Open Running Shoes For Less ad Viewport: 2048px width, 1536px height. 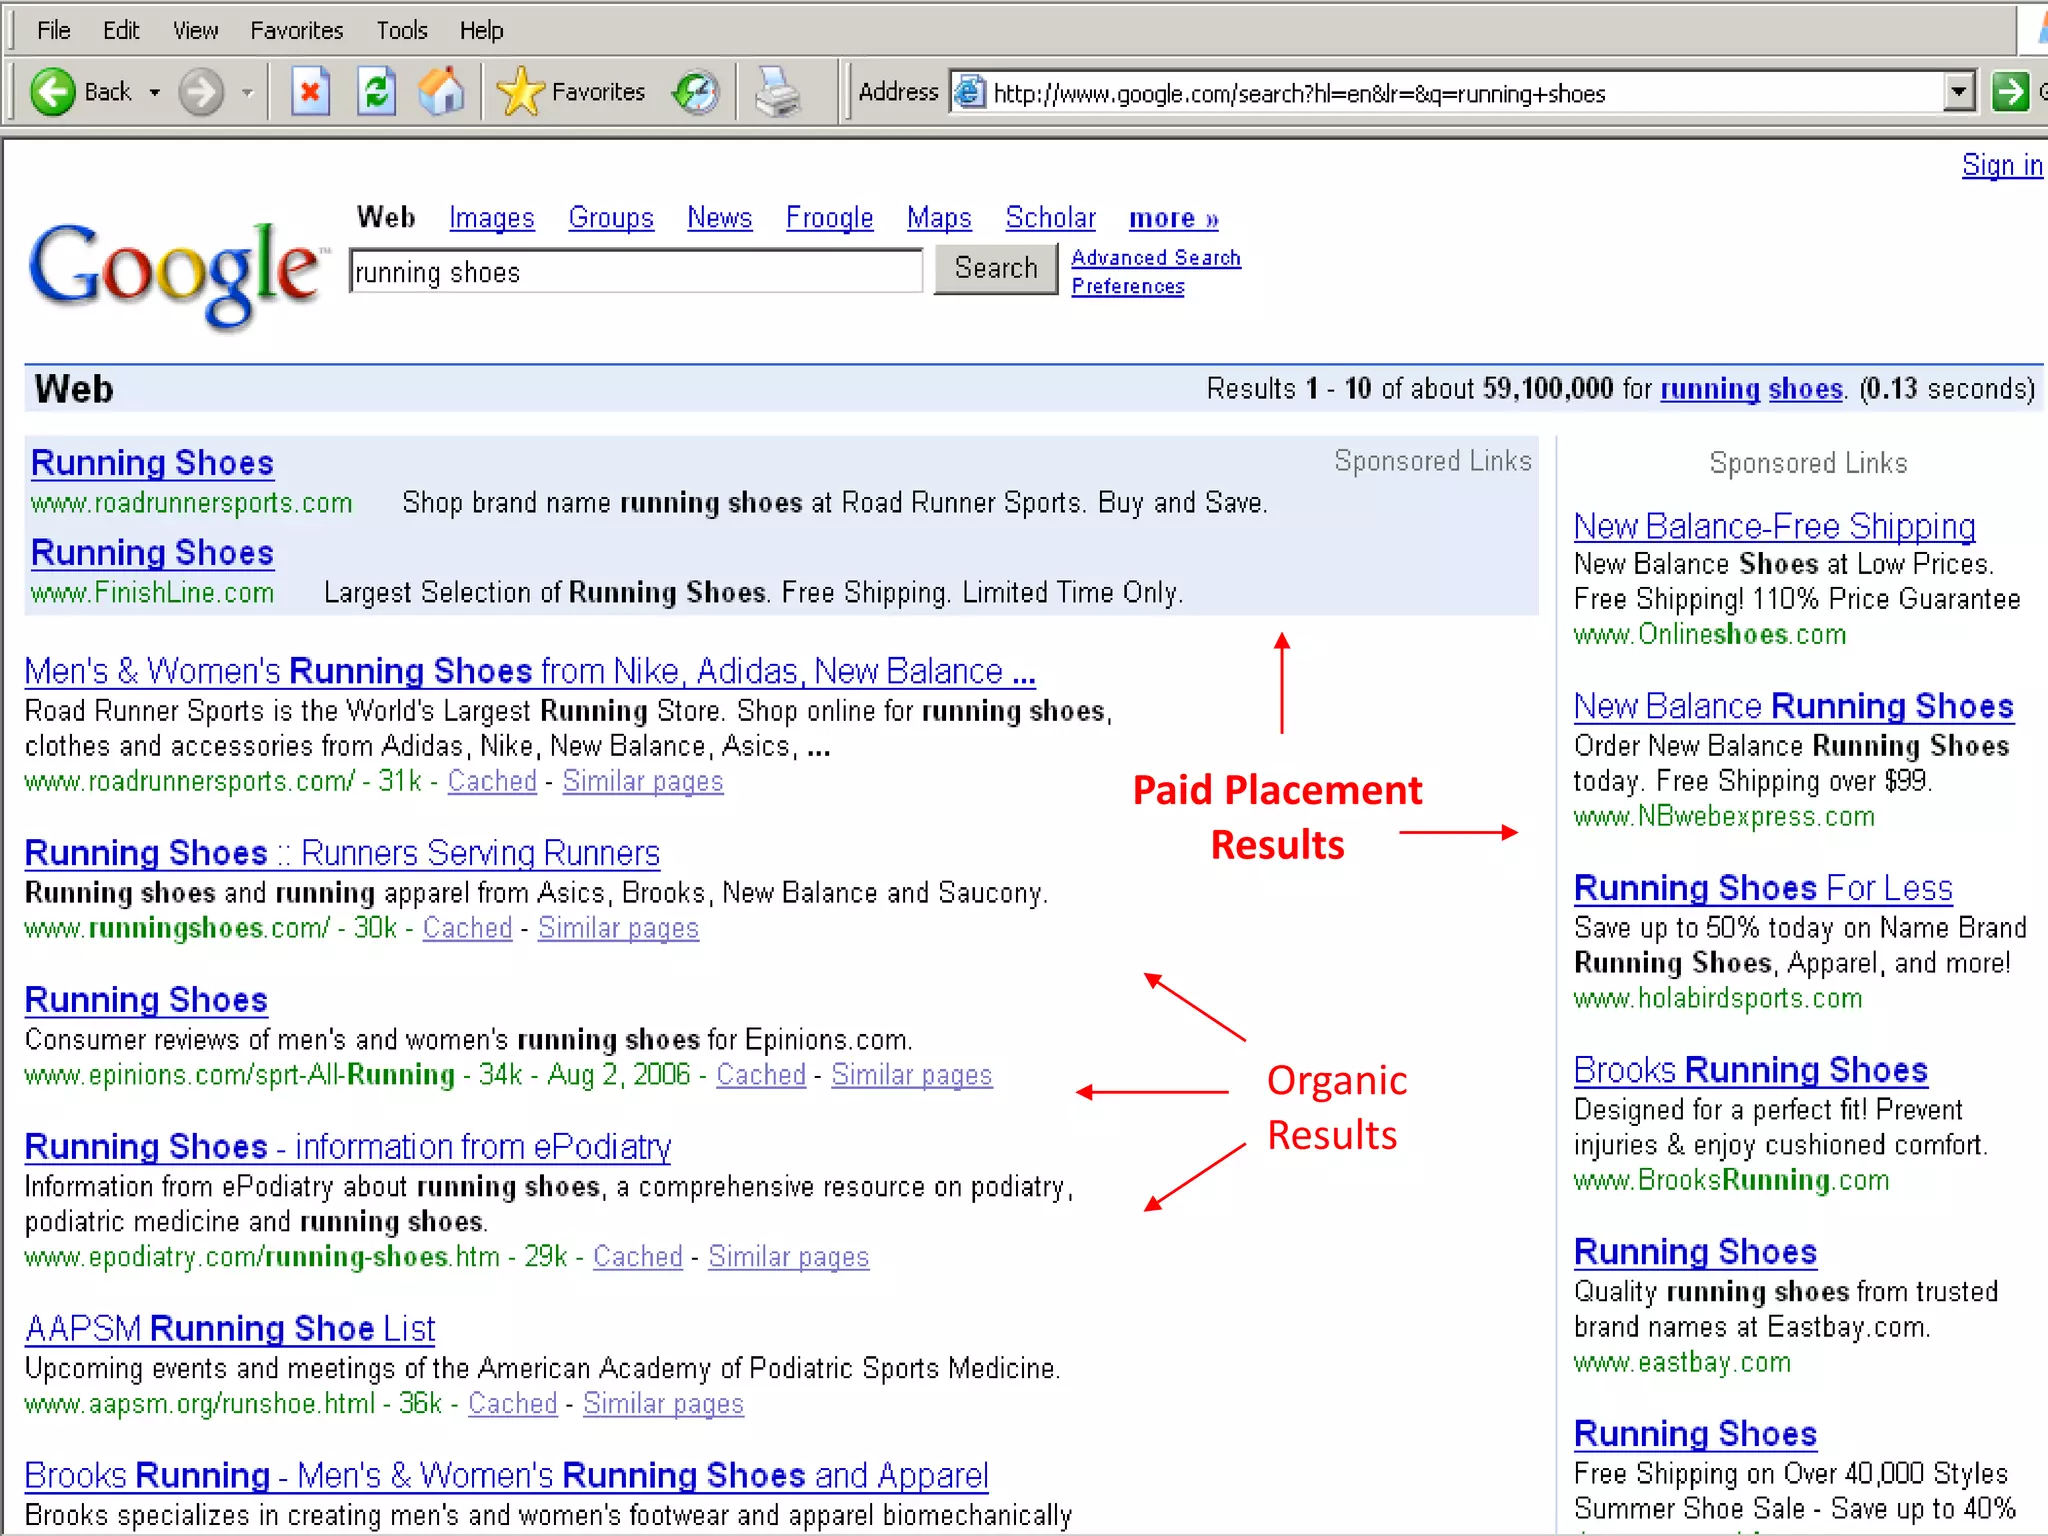tap(1763, 888)
